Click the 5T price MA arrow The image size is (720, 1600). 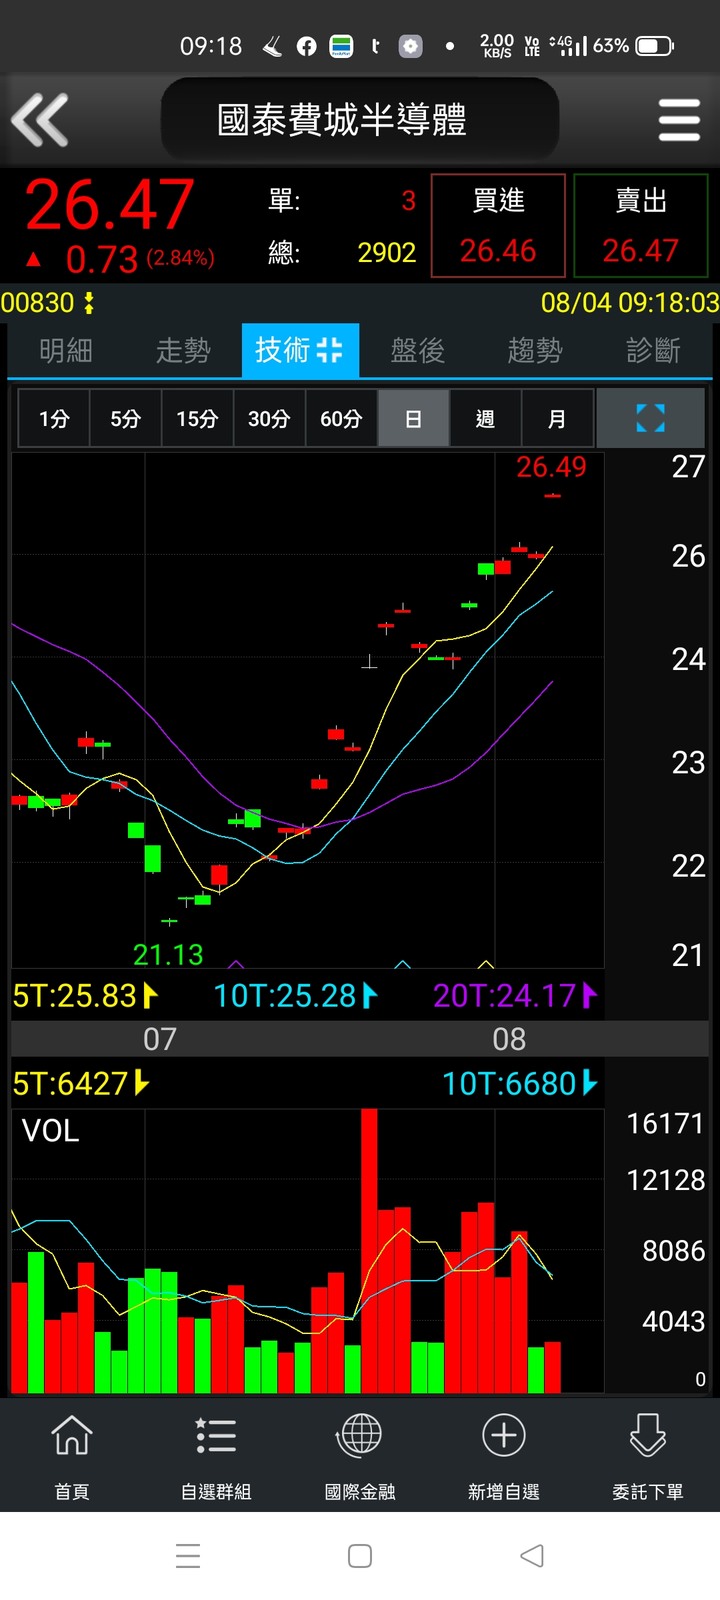(150, 995)
